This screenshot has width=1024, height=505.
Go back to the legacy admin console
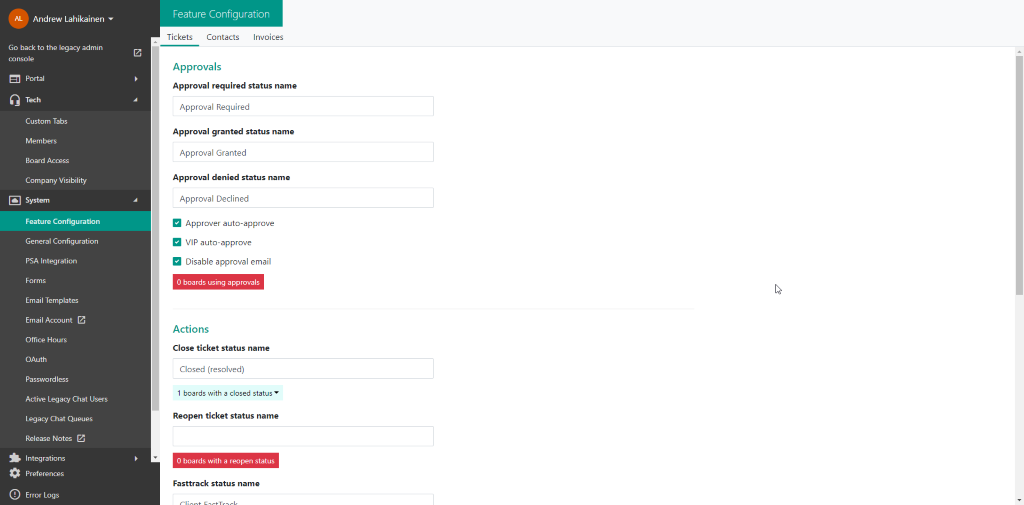[56, 53]
